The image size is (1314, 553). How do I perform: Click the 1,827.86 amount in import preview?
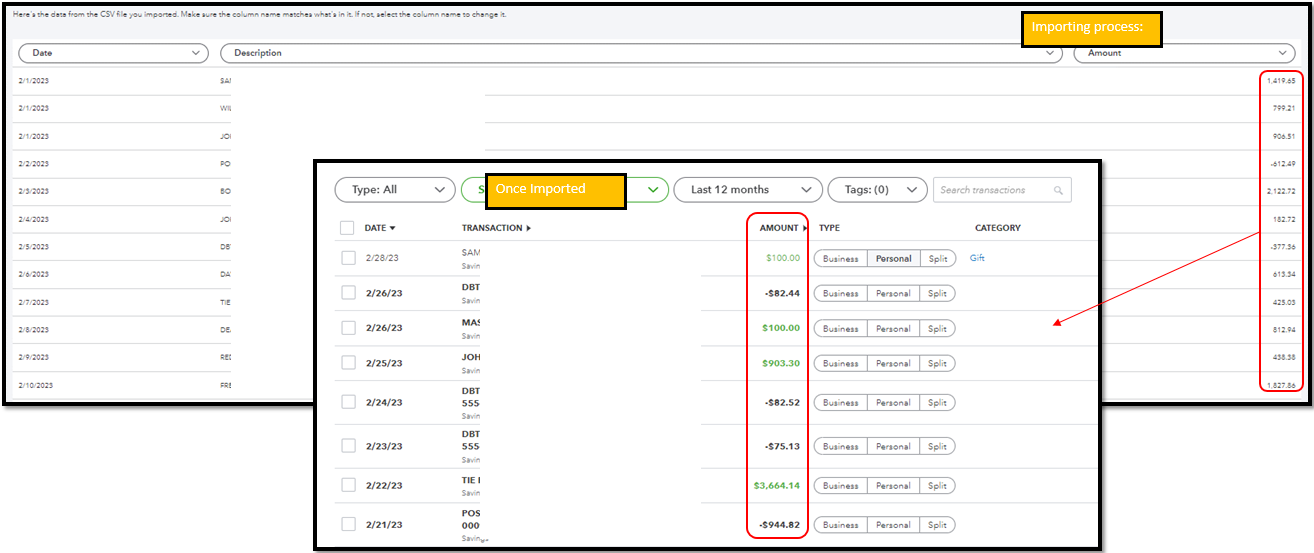pyautogui.click(x=1280, y=384)
